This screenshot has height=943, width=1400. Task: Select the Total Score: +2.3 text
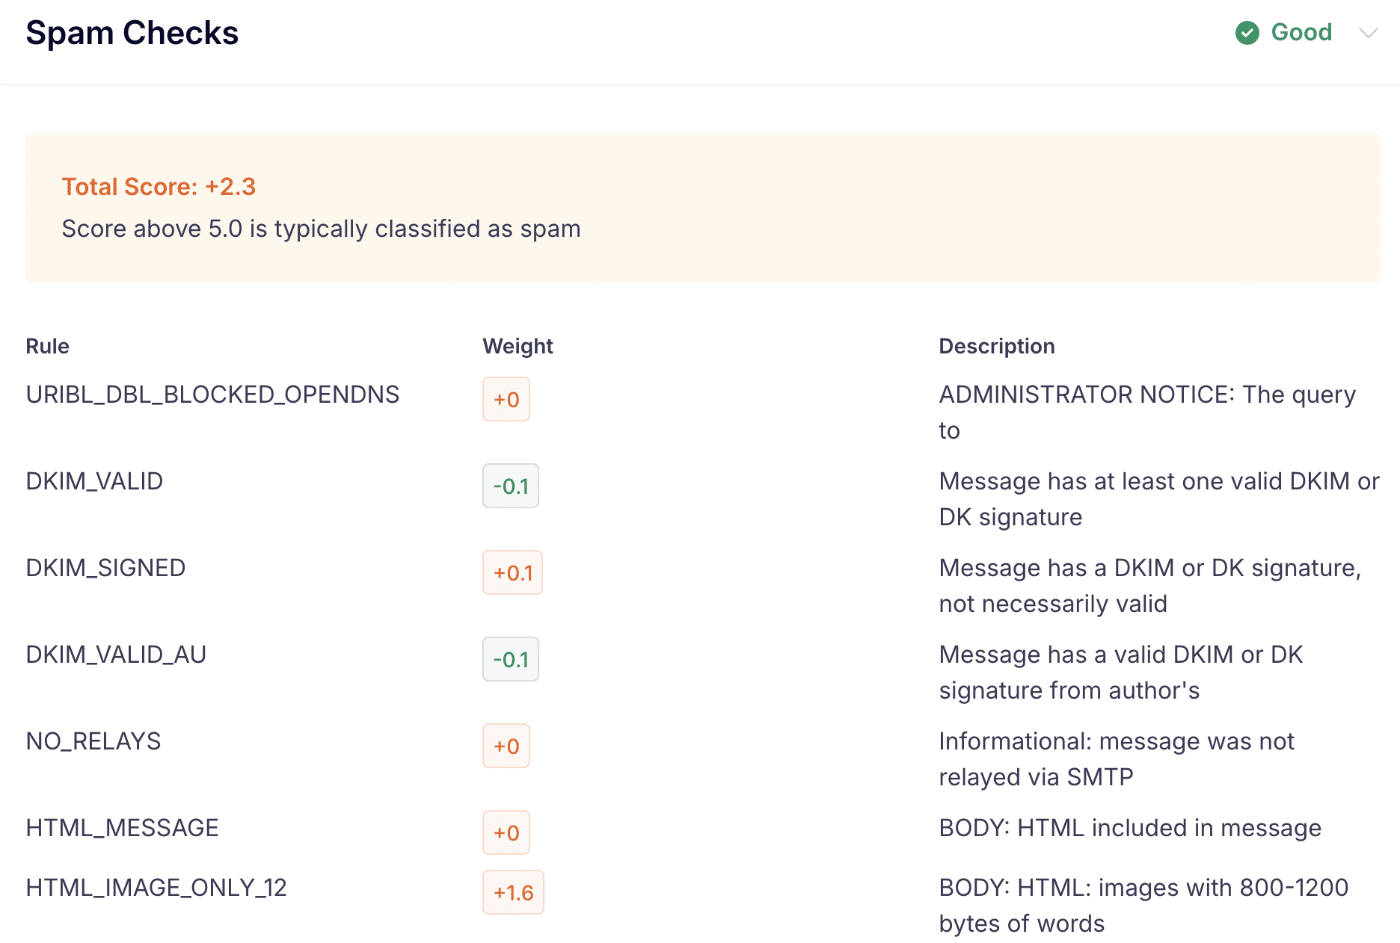pyautogui.click(x=159, y=187)
